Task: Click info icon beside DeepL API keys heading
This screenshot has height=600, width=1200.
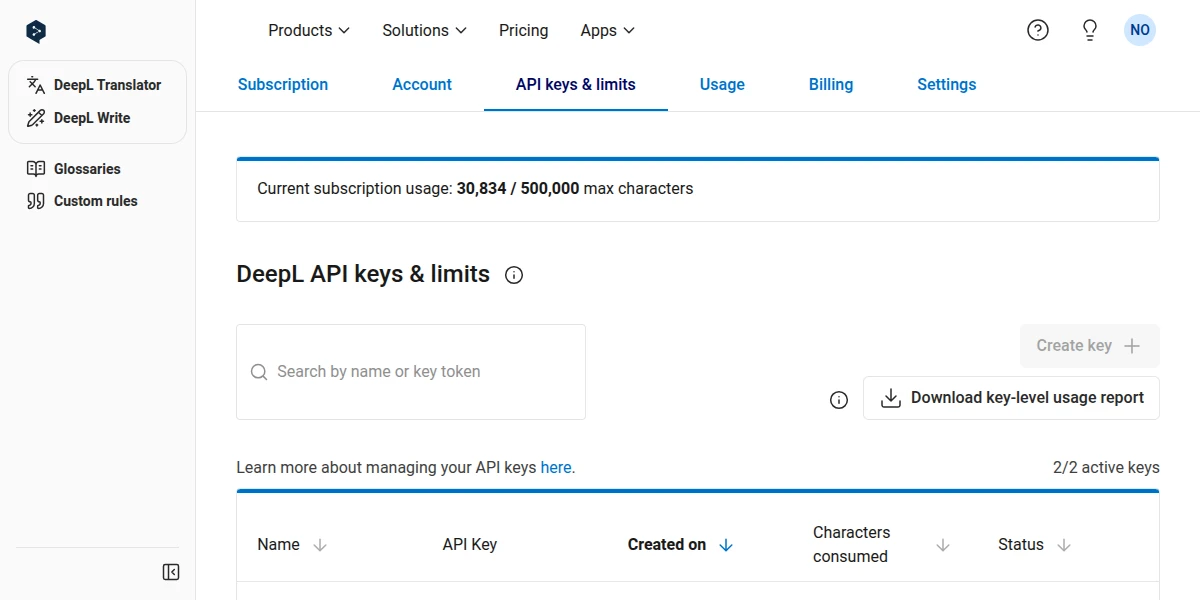Action: coord(514,275)
